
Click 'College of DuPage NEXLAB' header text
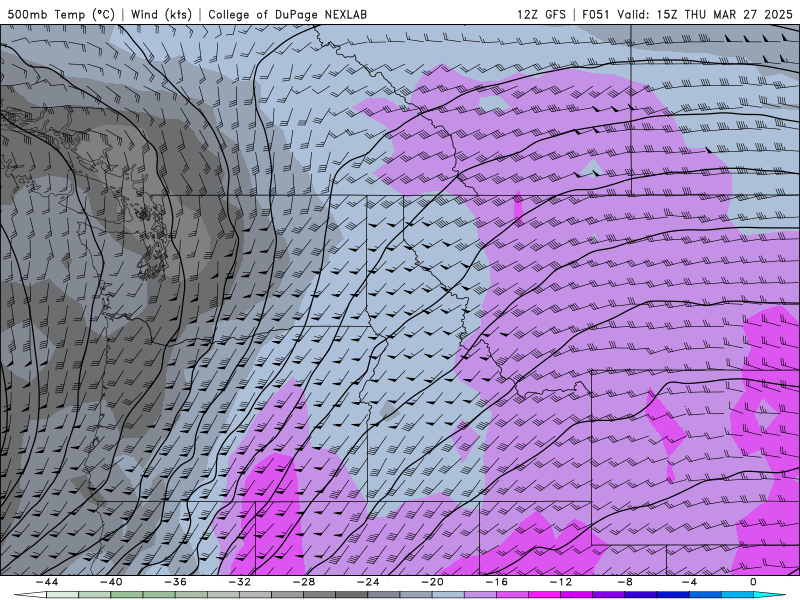[287, 14]
